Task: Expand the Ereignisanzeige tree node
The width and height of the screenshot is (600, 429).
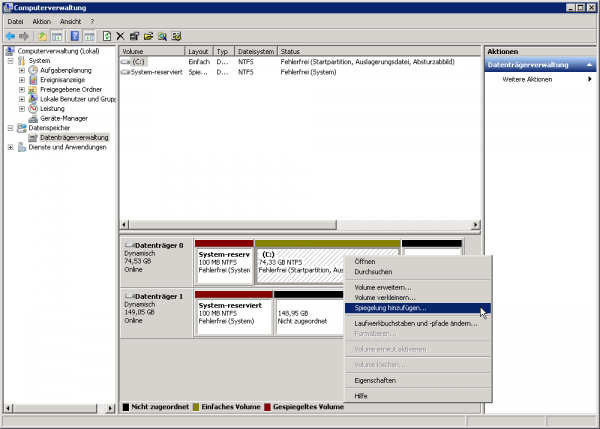Action: point(21,80)
